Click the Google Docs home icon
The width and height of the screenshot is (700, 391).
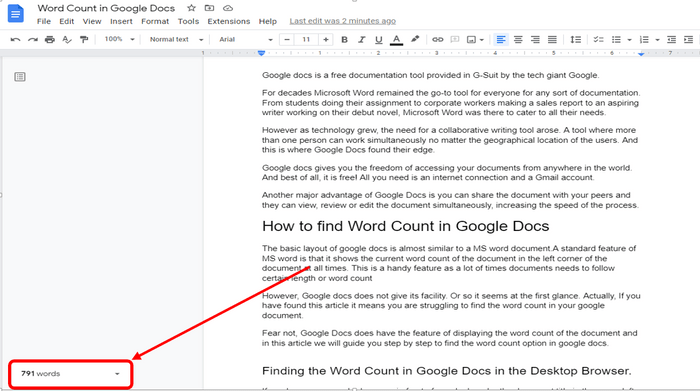click(x=16, y=13)
